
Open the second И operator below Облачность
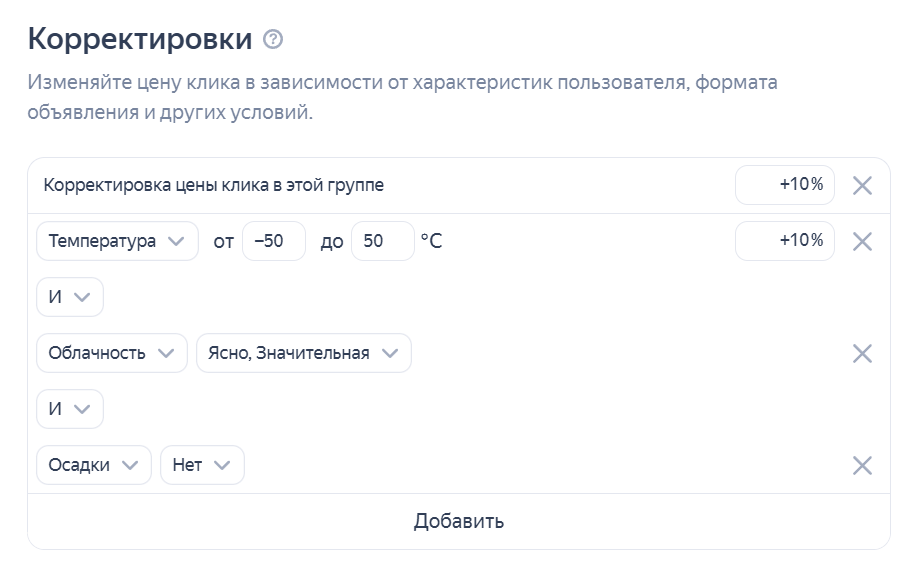[70, 409]
